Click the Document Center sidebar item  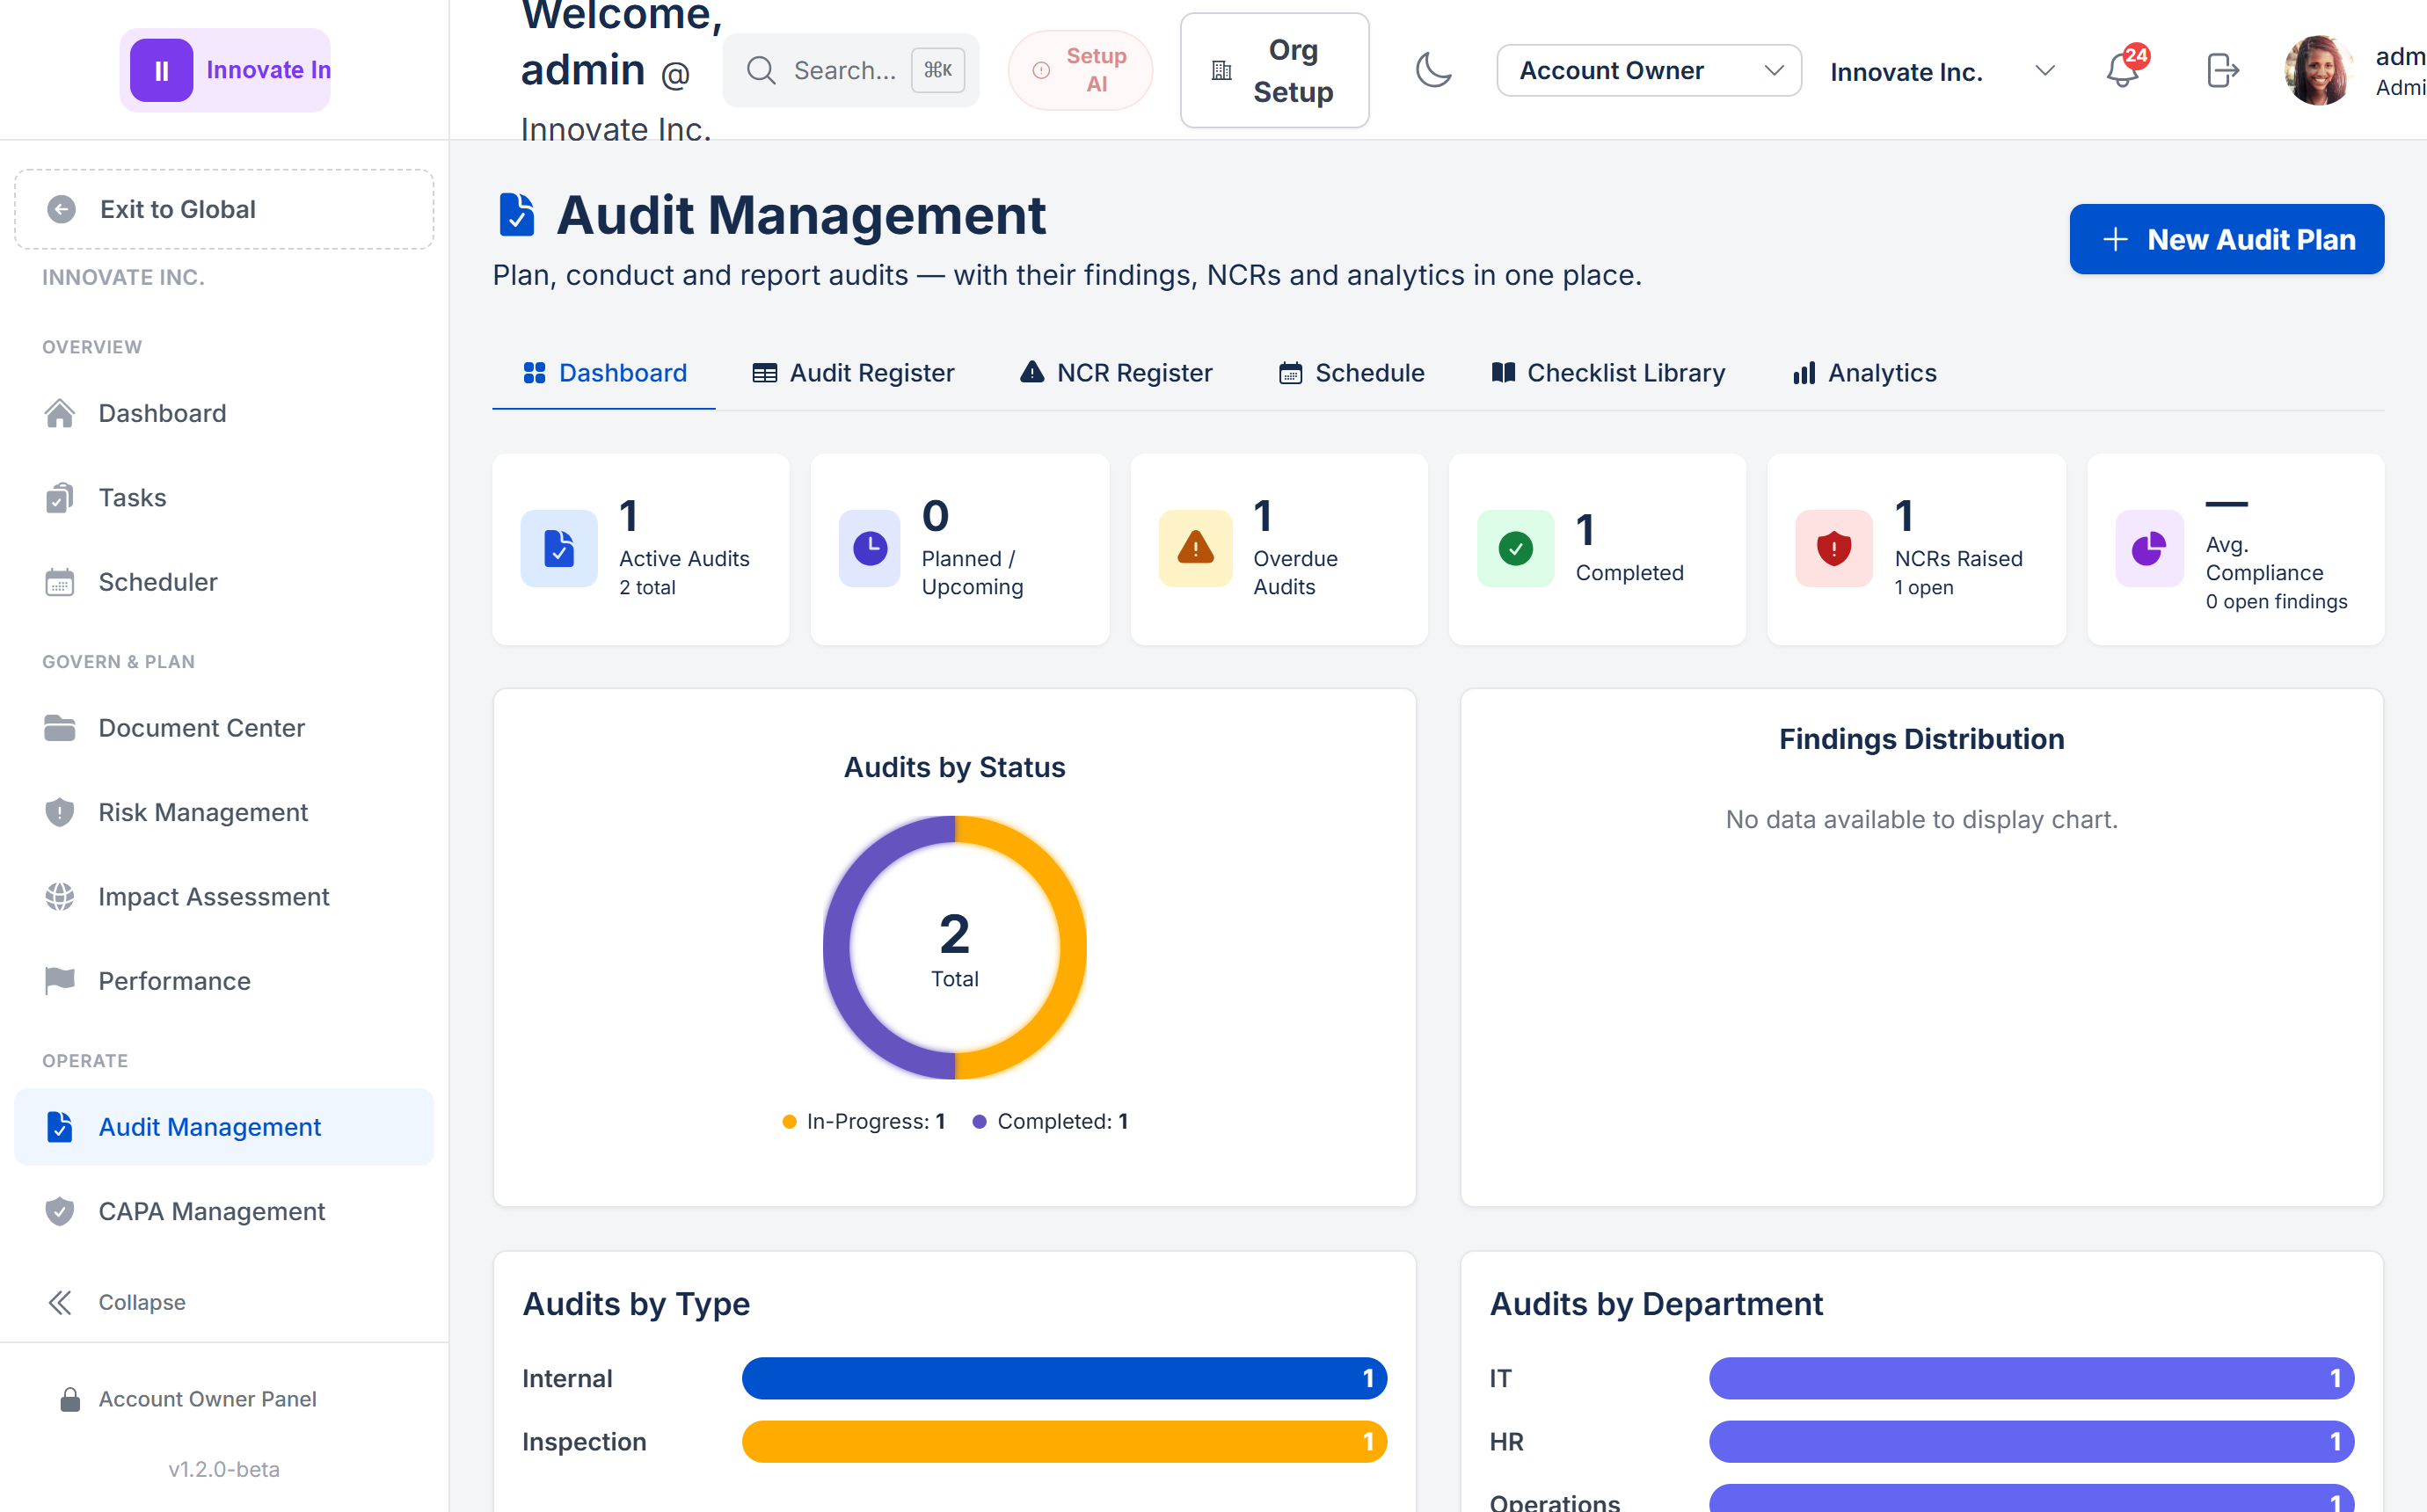(x=224, y=728)
